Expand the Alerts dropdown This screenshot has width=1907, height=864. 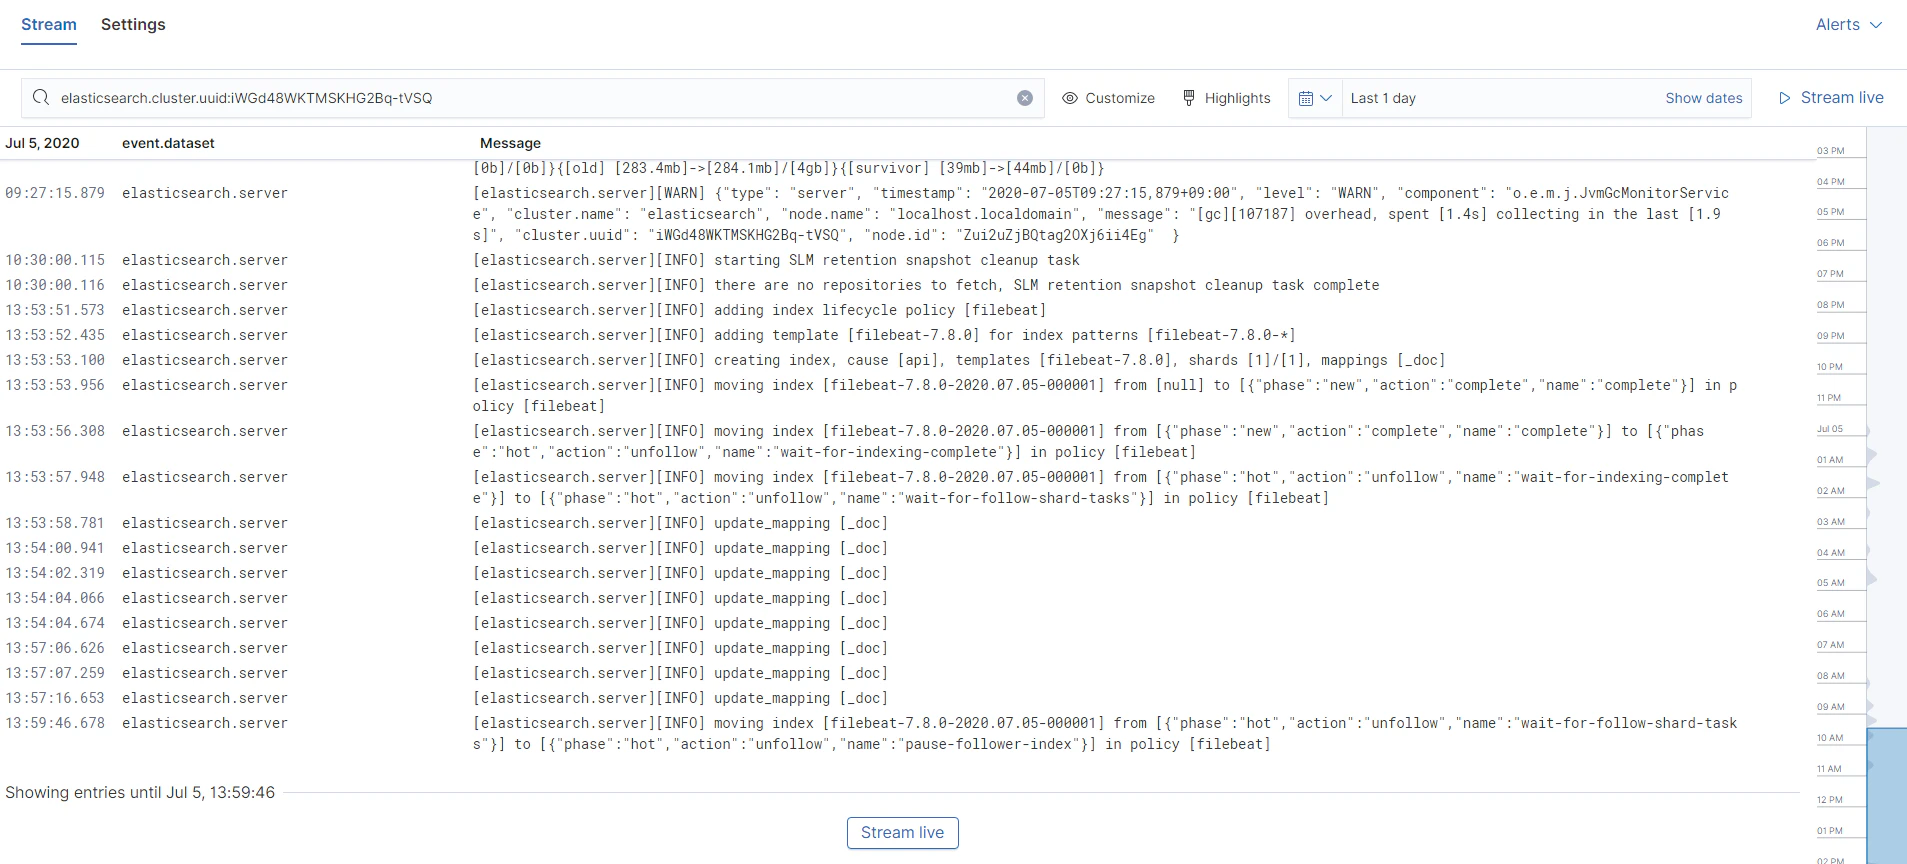point(1849,25)
